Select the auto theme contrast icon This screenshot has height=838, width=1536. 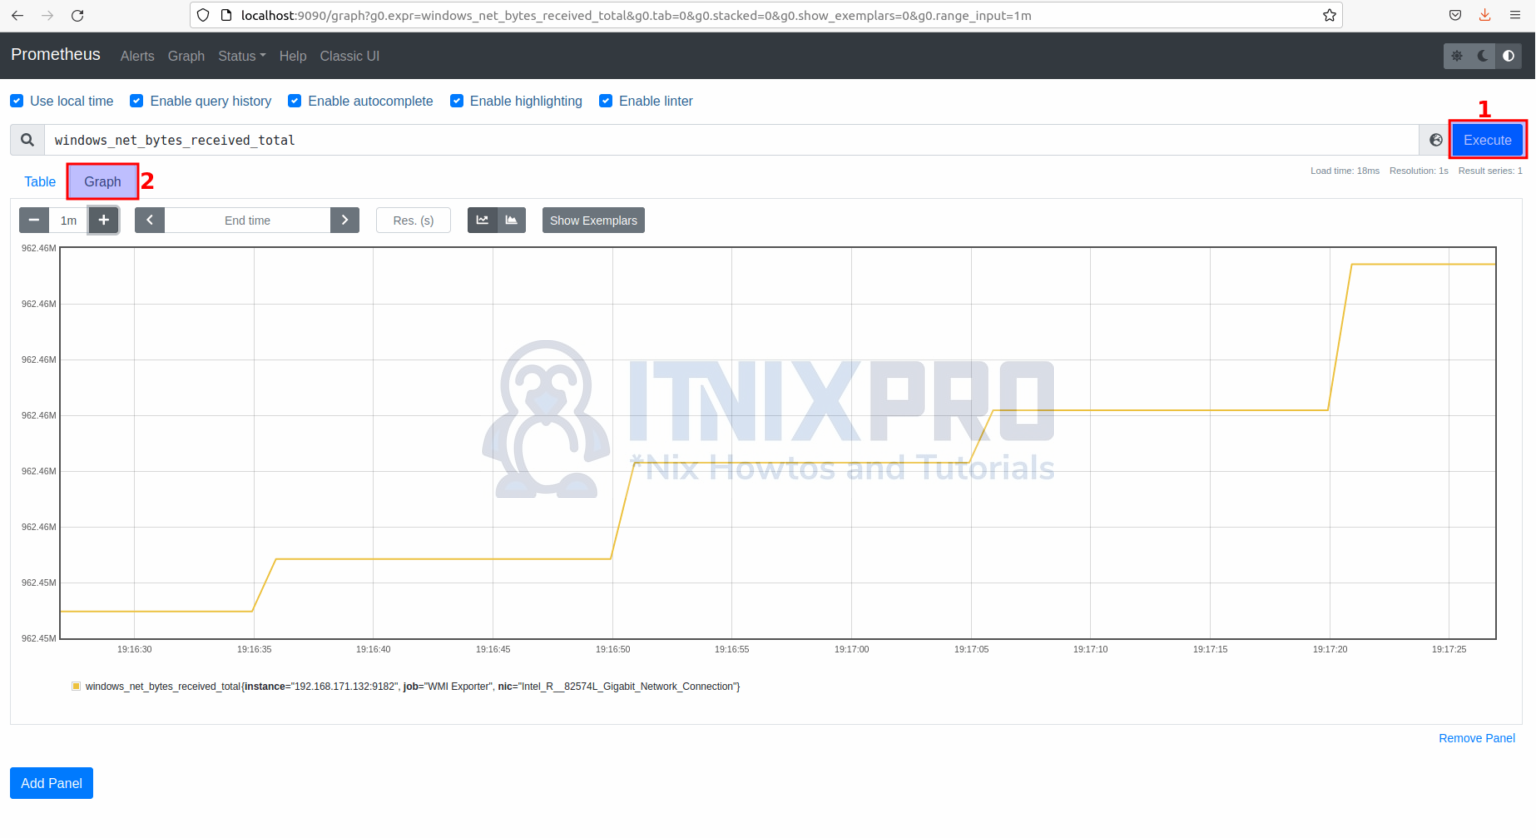[1508, 56]
